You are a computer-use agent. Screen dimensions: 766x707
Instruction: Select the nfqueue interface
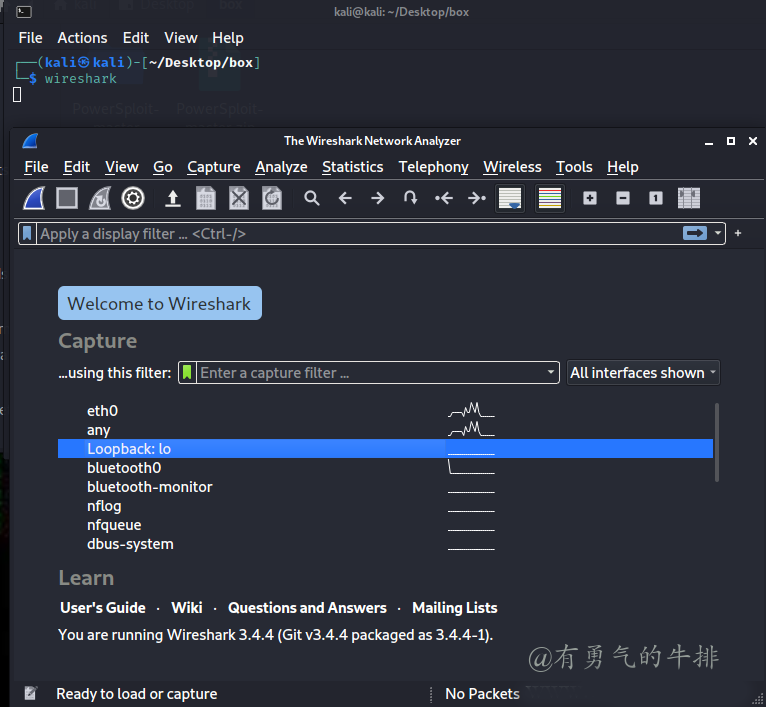pos(385,525)
